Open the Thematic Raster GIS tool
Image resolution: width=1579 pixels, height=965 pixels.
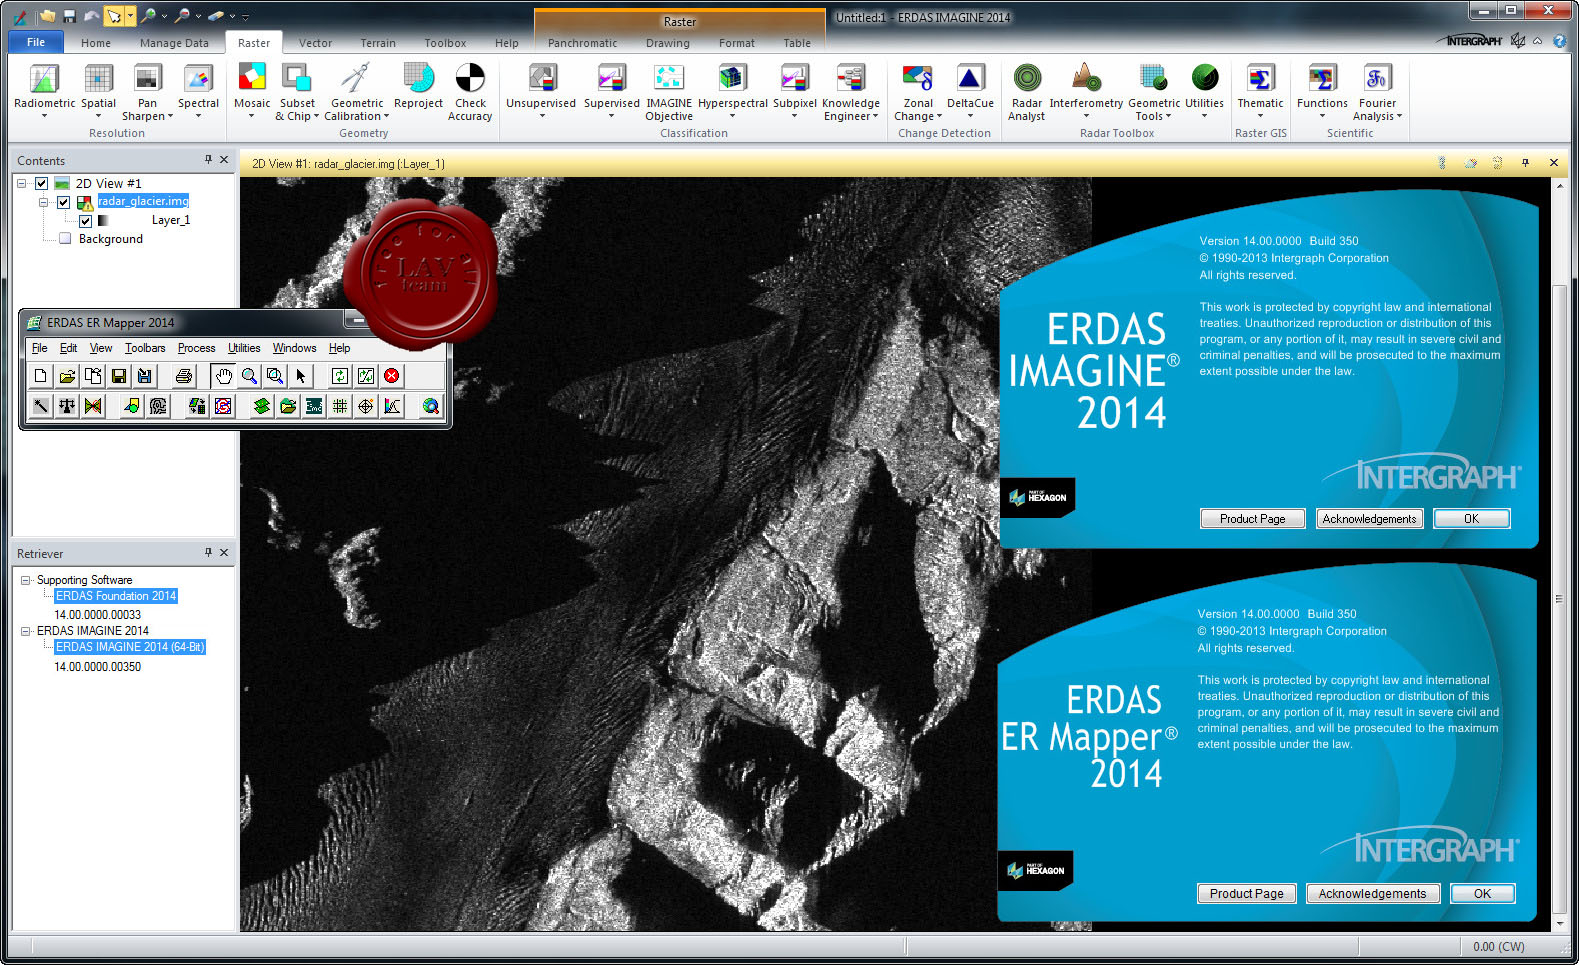1260,90
